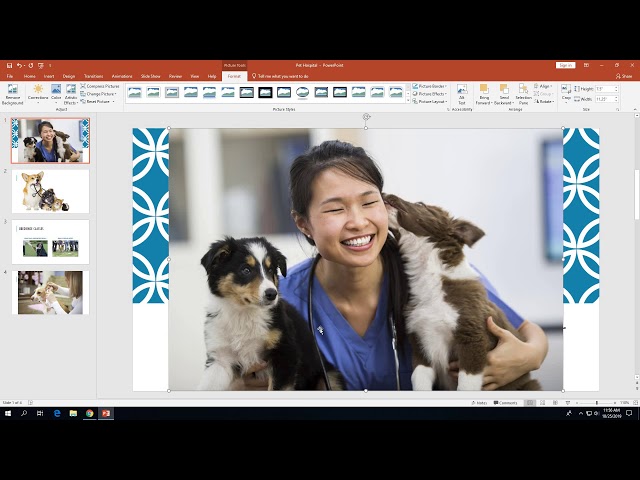Open Comments pane from status bar
The image size is (640, 480).
(x=505, y=402)
